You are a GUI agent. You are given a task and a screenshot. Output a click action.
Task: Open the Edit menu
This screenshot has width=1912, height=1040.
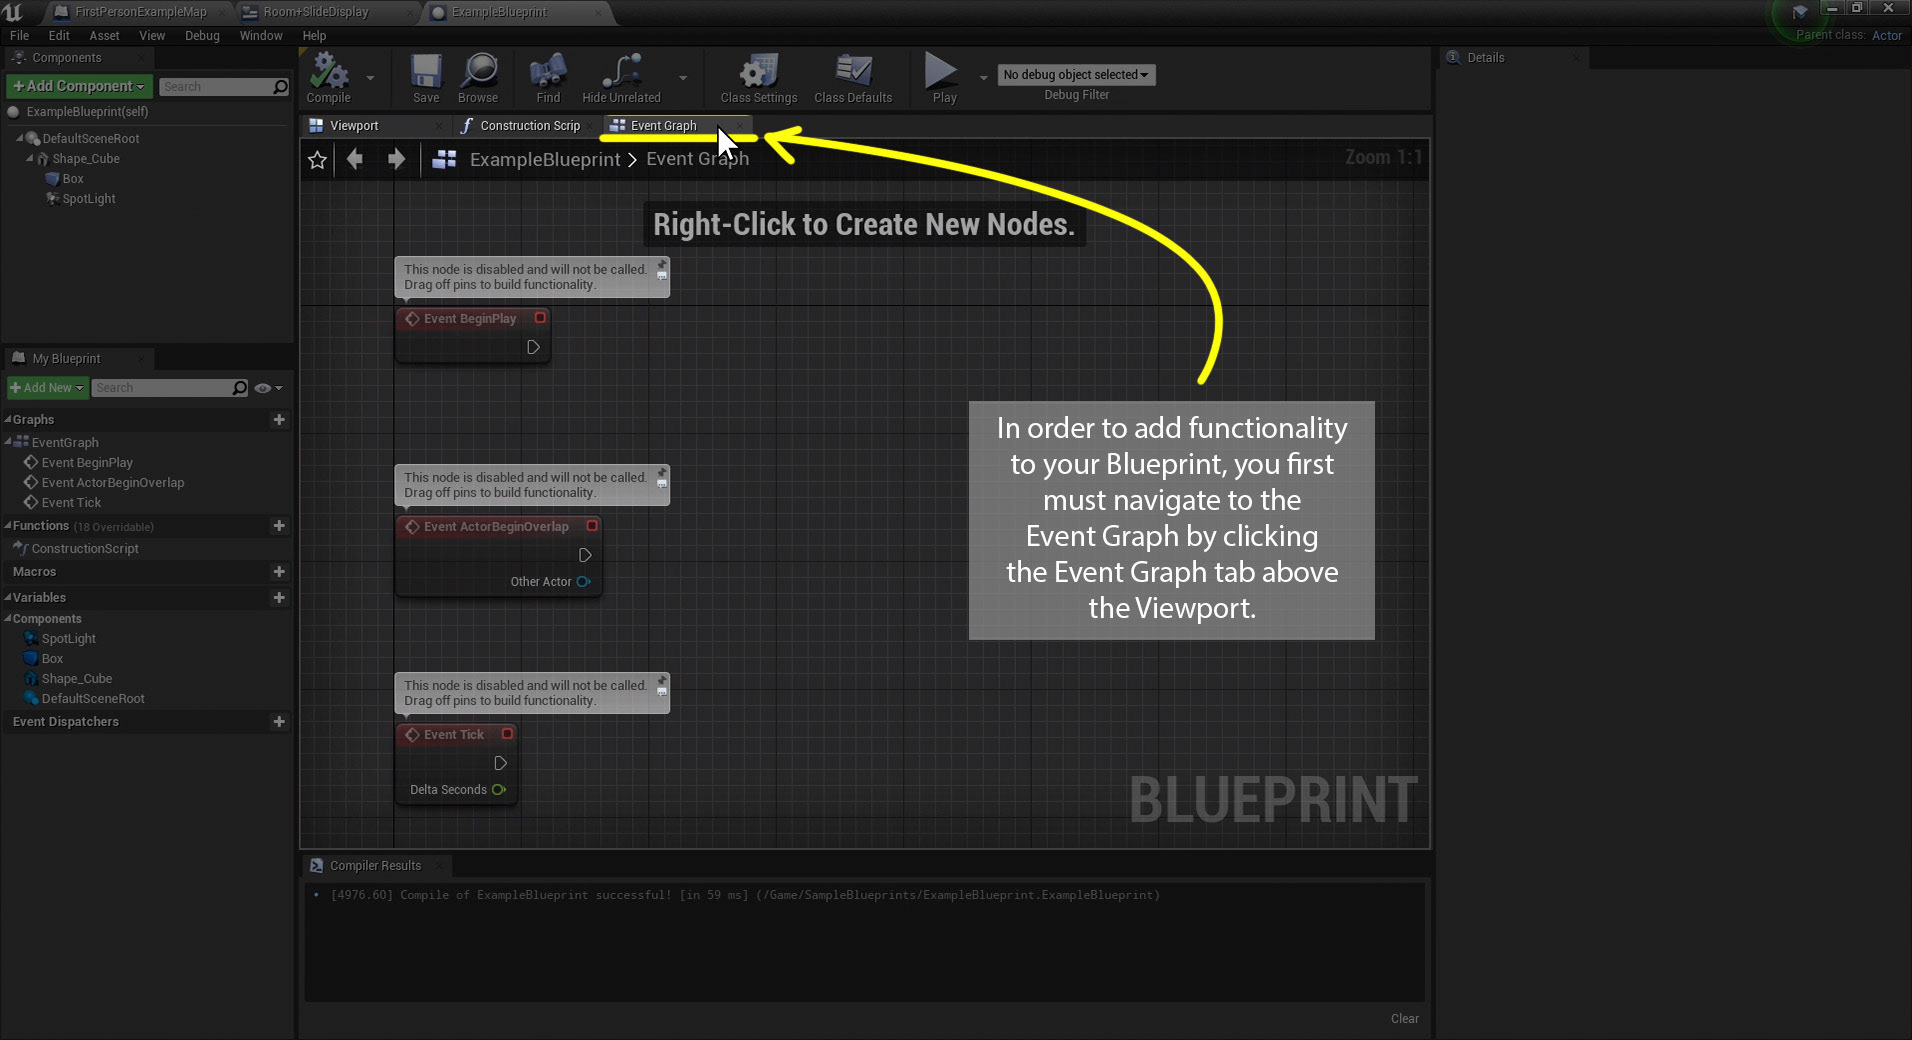click(x=59, y=36)
